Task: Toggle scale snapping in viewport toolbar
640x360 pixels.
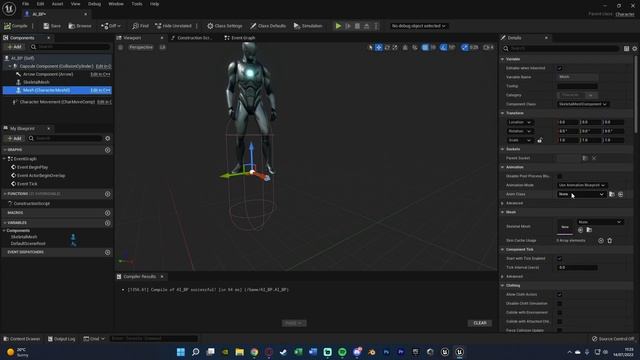Action: coord(464,47)
